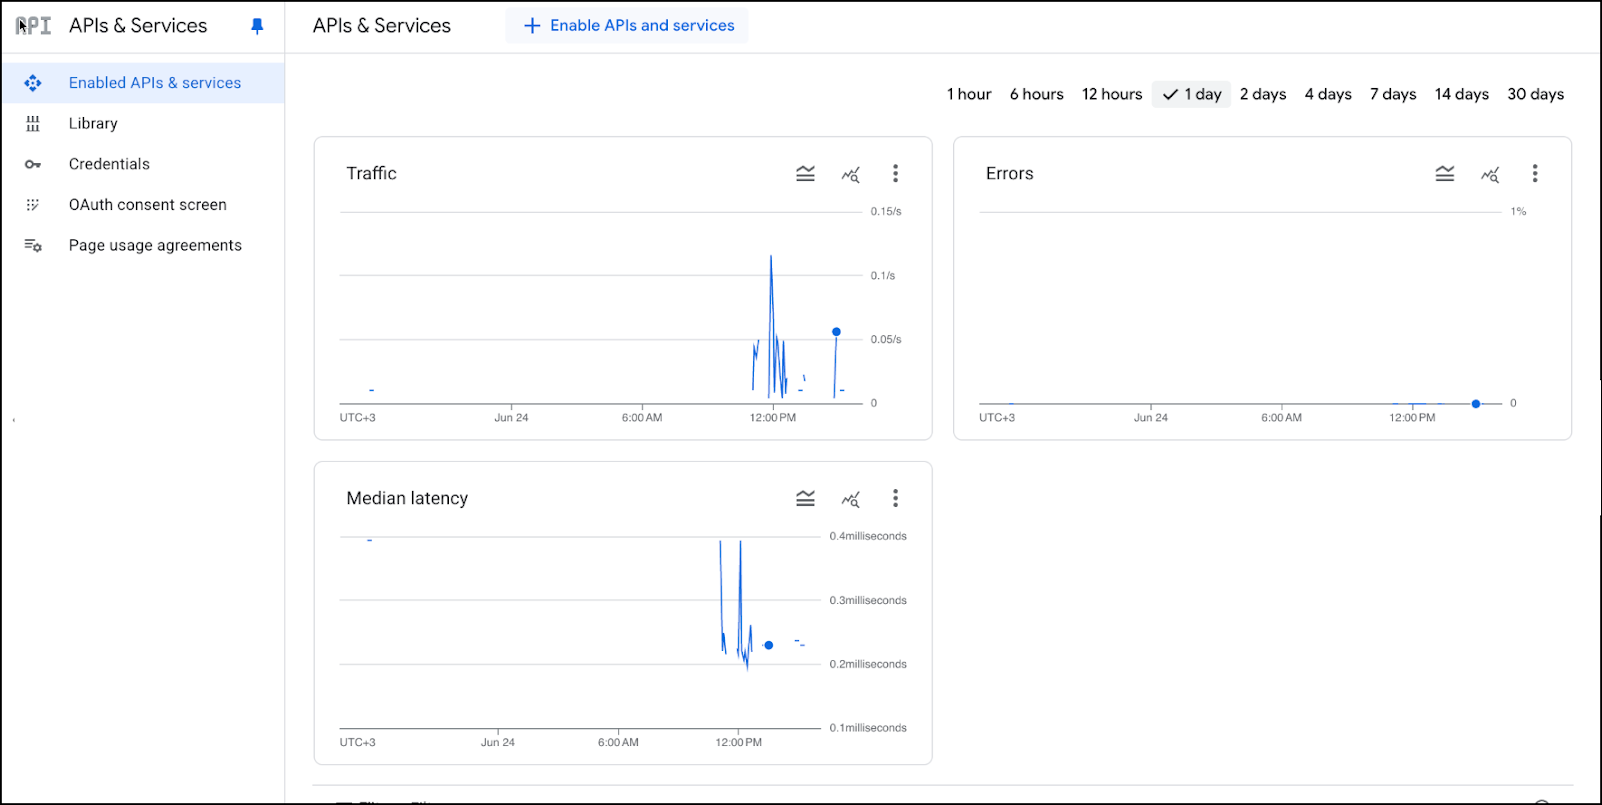Image resolution: width=1602 pixels, height=805 pixels.
Task: Open Traffic chart more options menu
Action: click(x=895, y=174)
